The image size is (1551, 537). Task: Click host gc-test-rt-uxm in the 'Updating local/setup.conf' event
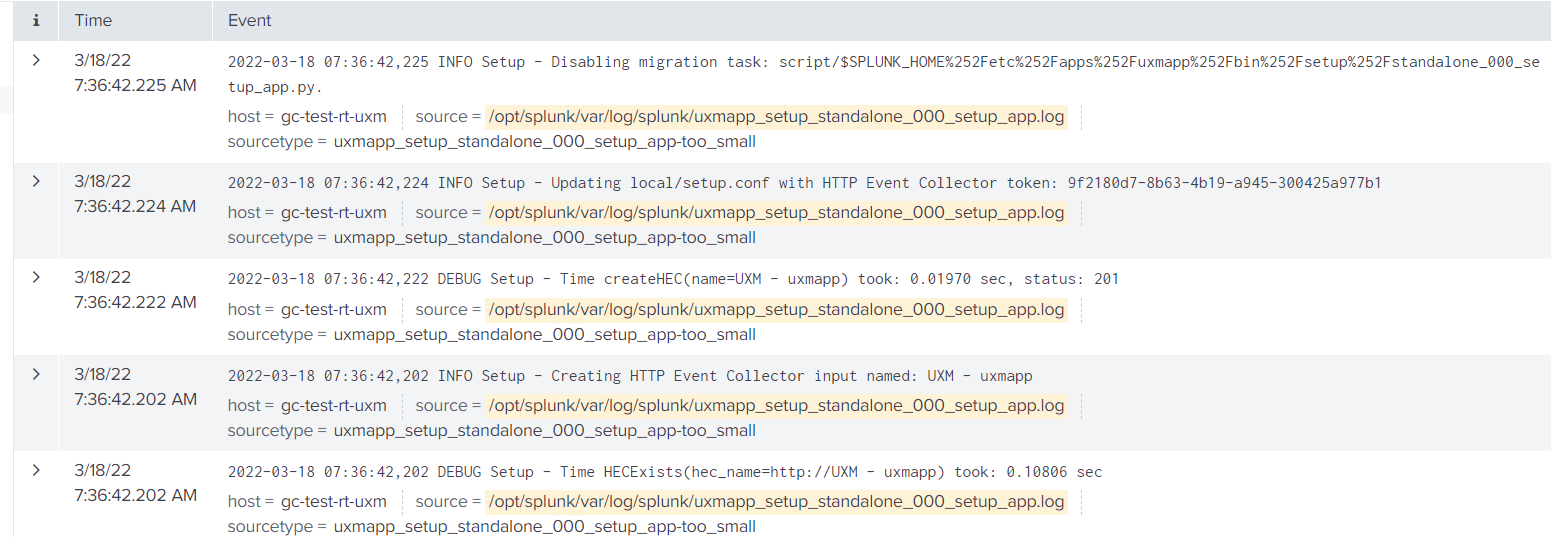point(333,213)
